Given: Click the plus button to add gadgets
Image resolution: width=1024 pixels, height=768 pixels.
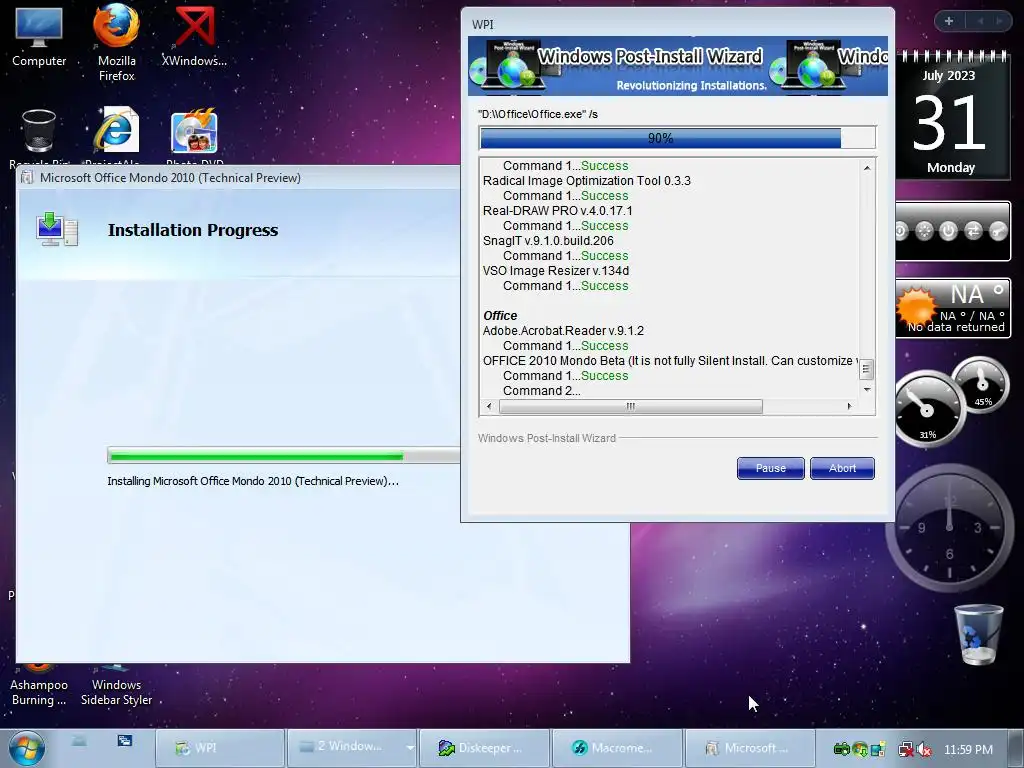Looking at the screenshot, I should point(949,21).
